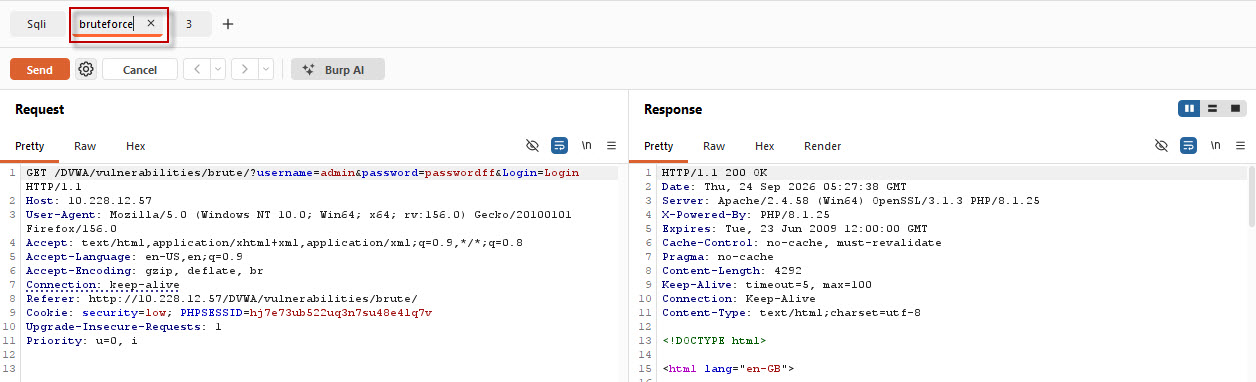
Task: Toggle hide non-printable in Request panel eye icon
Action: pos(532,145)
